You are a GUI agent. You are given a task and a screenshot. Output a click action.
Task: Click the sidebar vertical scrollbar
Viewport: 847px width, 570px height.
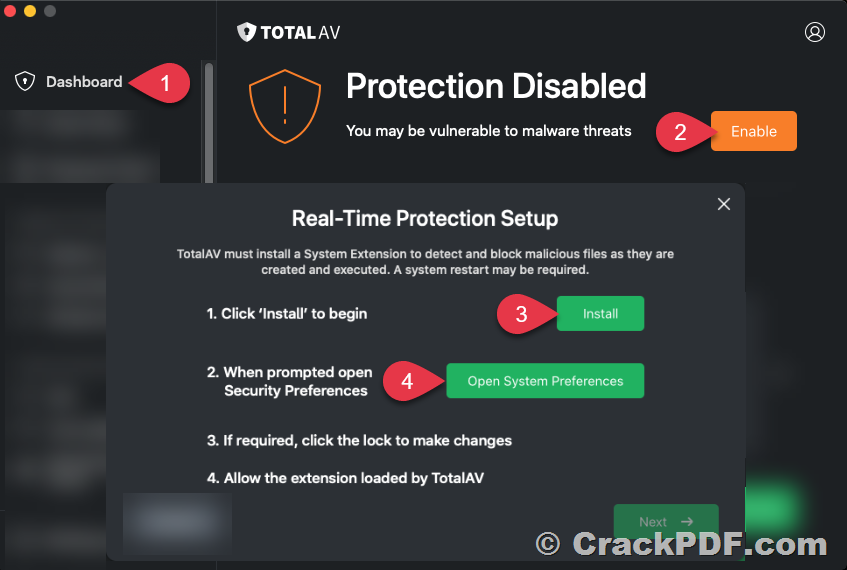coord(209,120)
